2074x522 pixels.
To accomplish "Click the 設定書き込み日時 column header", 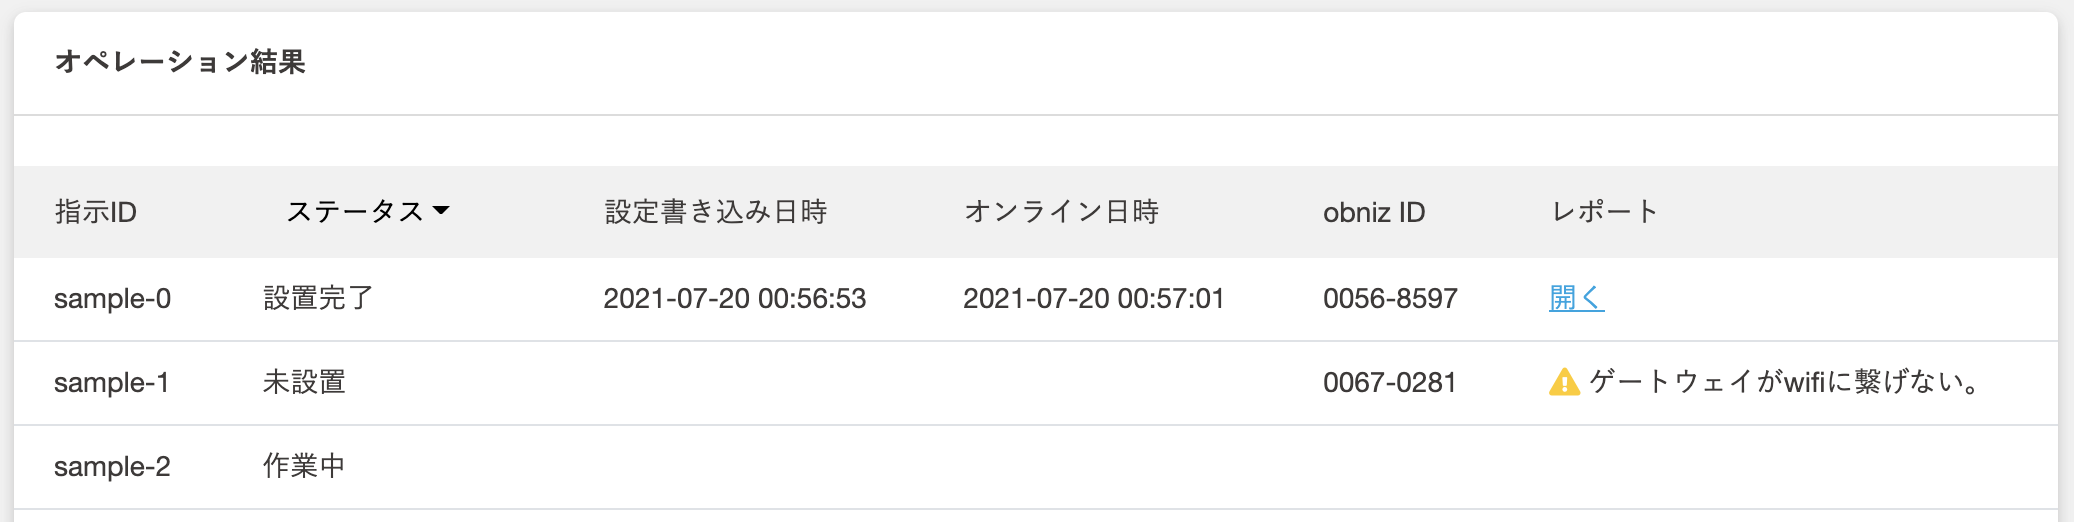I will 716,212.
